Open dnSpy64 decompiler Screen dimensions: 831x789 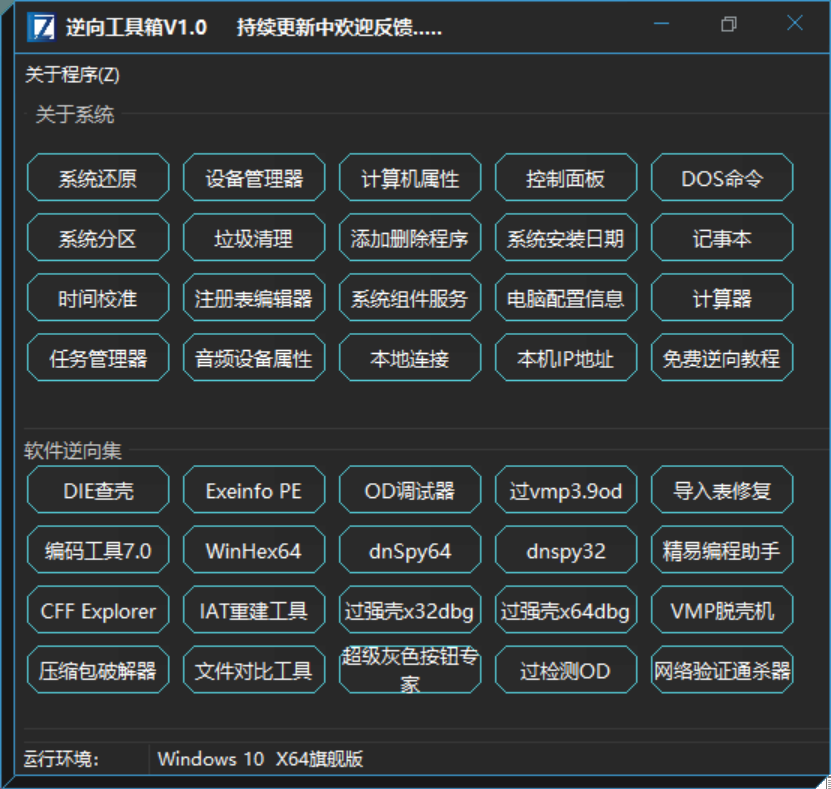[x=410, y=549]
